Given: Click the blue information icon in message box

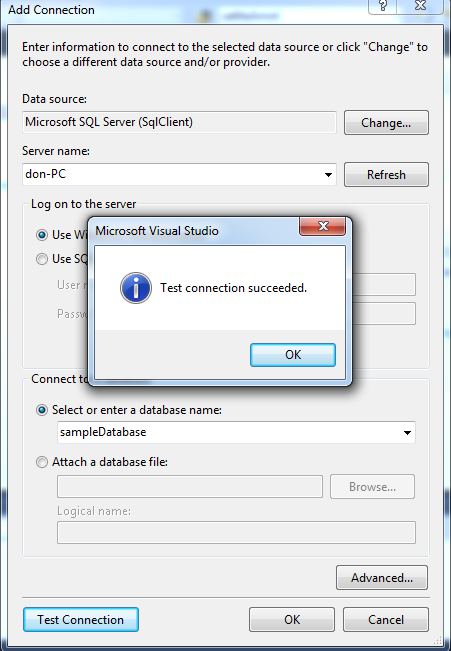Looking at the screenshot, I should (136, 288).
